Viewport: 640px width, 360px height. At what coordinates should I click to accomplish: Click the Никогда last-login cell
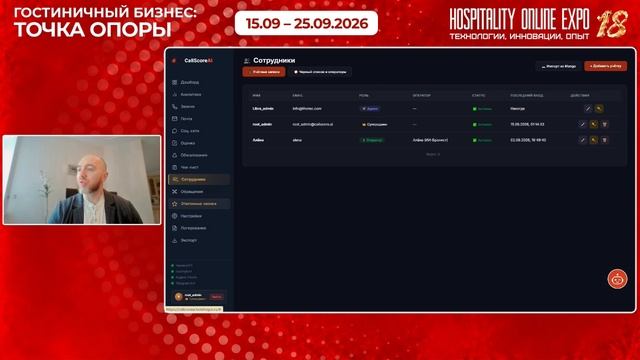(517, 109)
